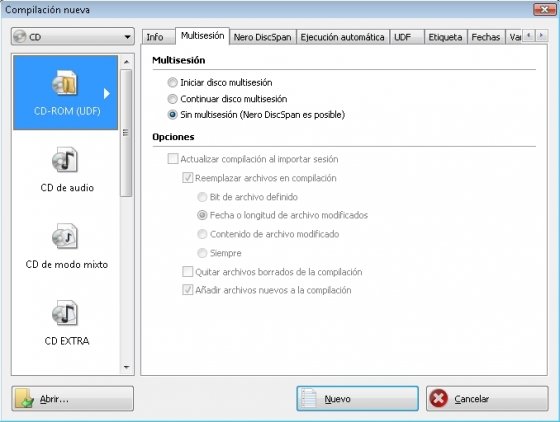This screenshot has width=560, height=422.
Task: Select Iniciar disco multisesión radio button
Action: tap(172, 82)
